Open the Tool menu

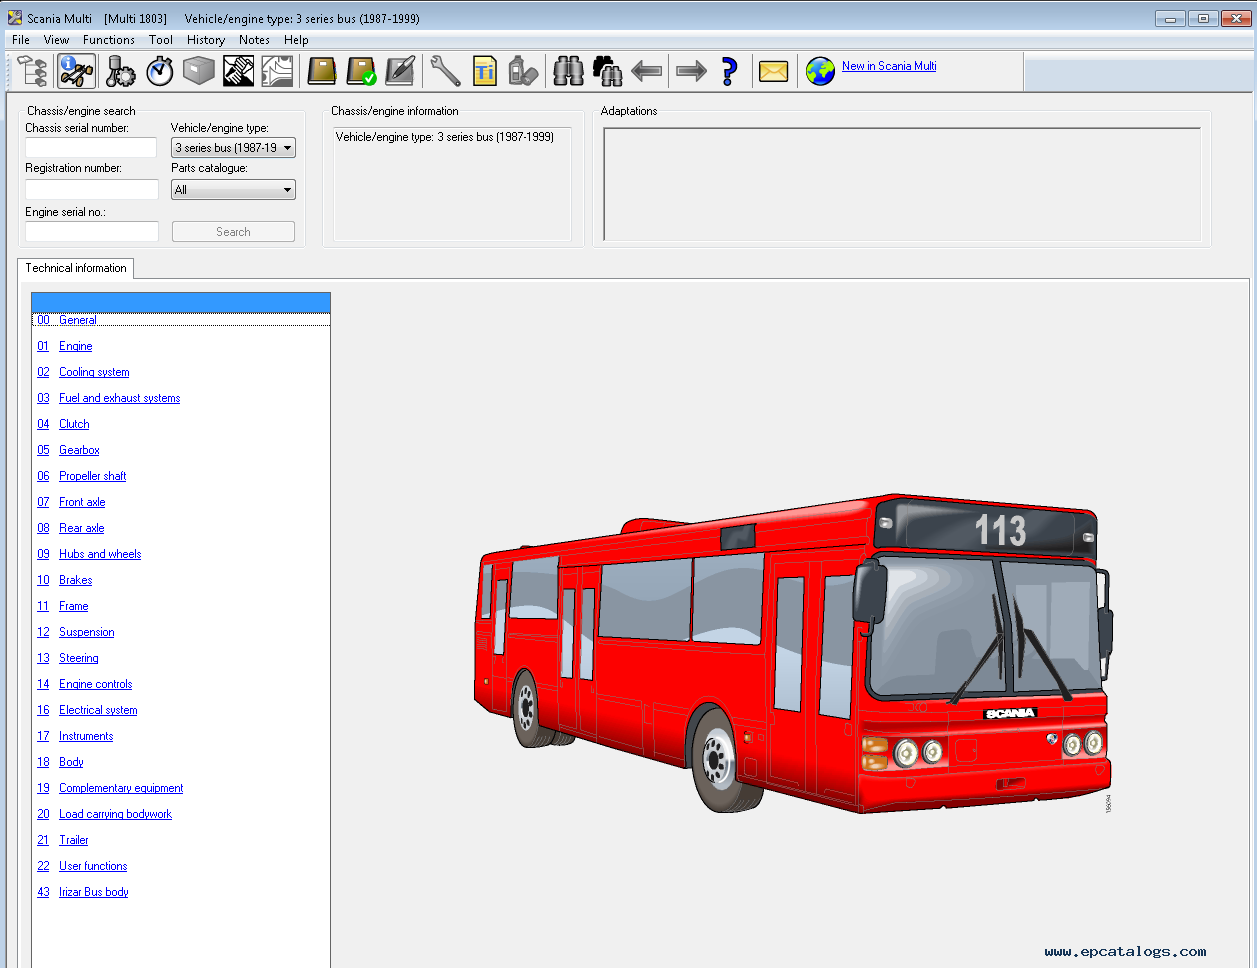pyautogui.click(x=161, y=40)
